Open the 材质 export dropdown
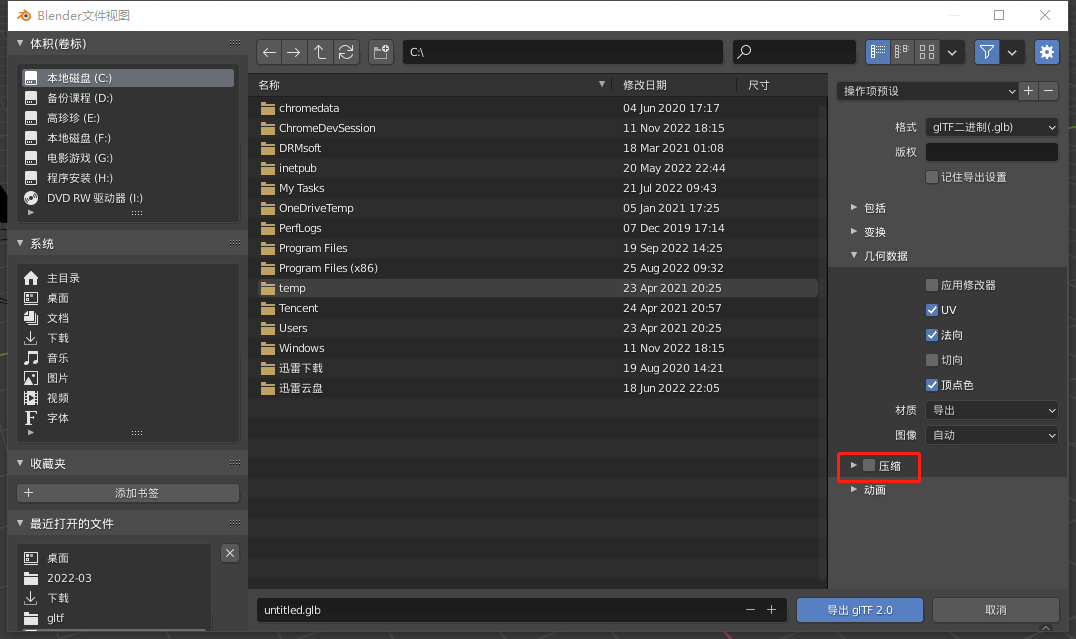 point(991,410)
